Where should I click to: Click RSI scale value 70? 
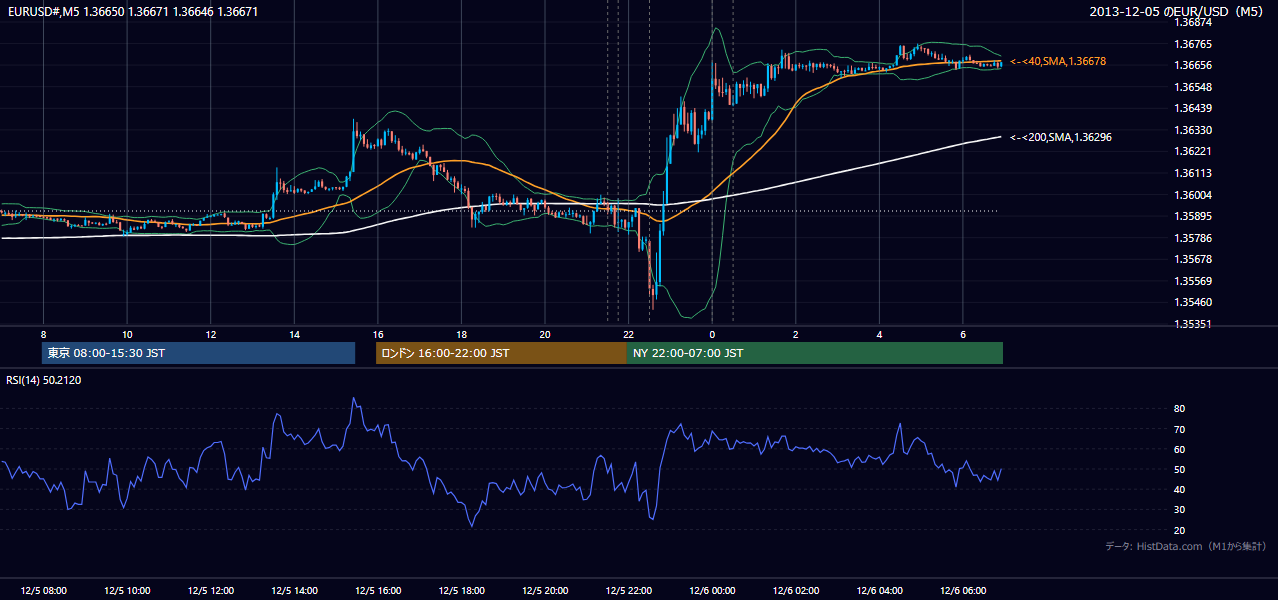[1179, 429]
